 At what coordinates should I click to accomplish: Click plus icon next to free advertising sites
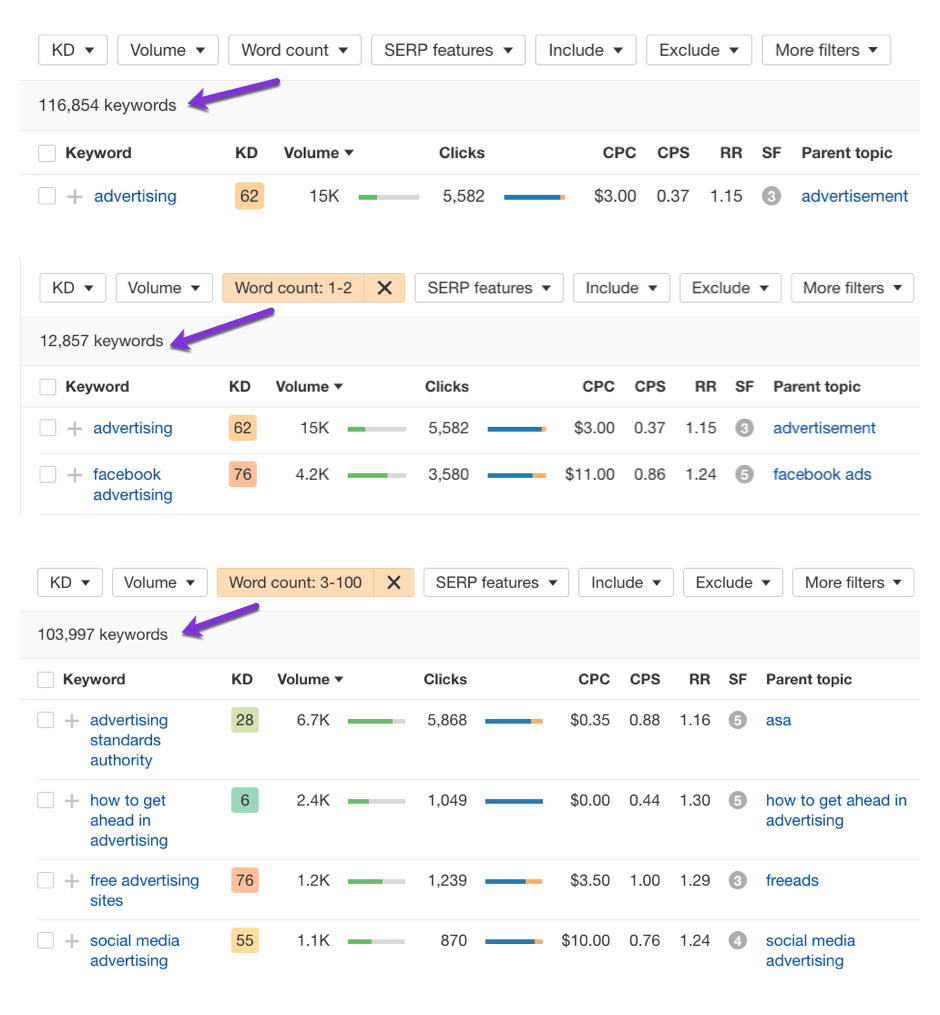[72, 881]
